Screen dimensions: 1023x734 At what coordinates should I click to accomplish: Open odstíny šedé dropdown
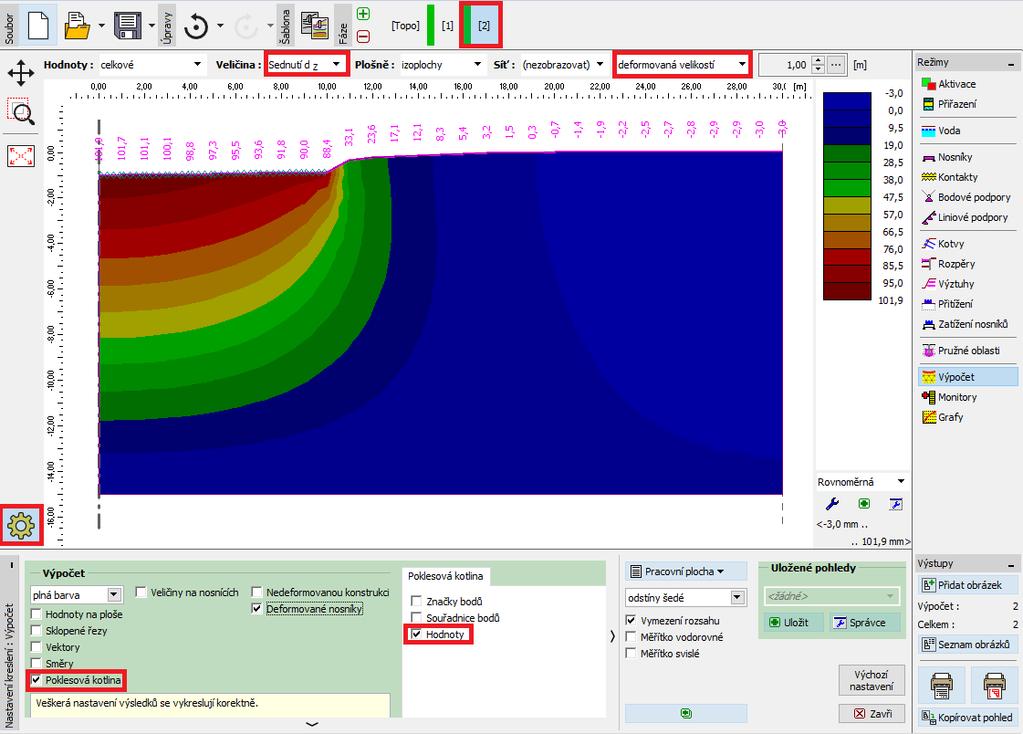tap(685, 598)
